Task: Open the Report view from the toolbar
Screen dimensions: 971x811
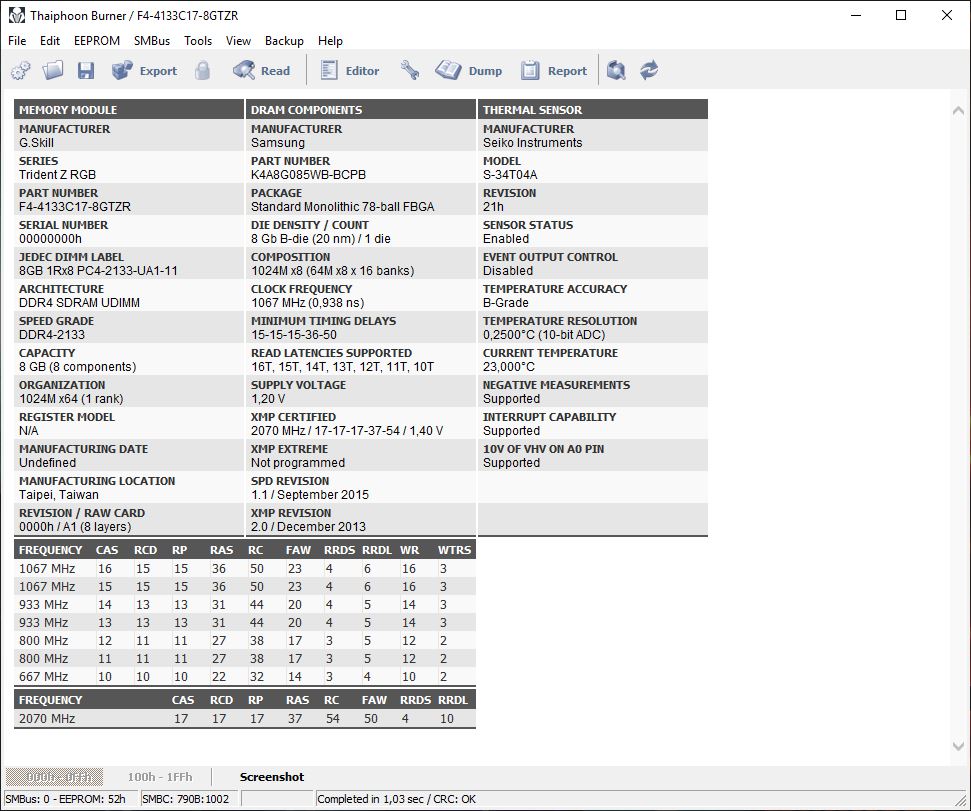Action: coord(553,71)
